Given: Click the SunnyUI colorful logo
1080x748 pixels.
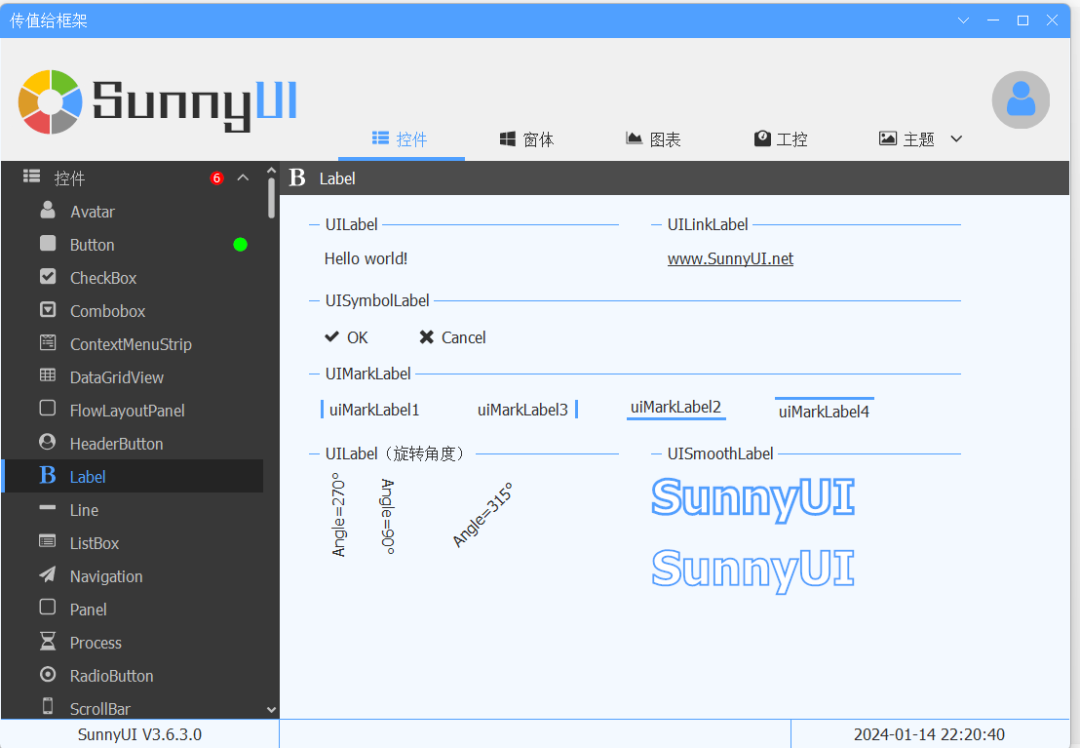Looking at the screenshot, I should coord(50,102).
